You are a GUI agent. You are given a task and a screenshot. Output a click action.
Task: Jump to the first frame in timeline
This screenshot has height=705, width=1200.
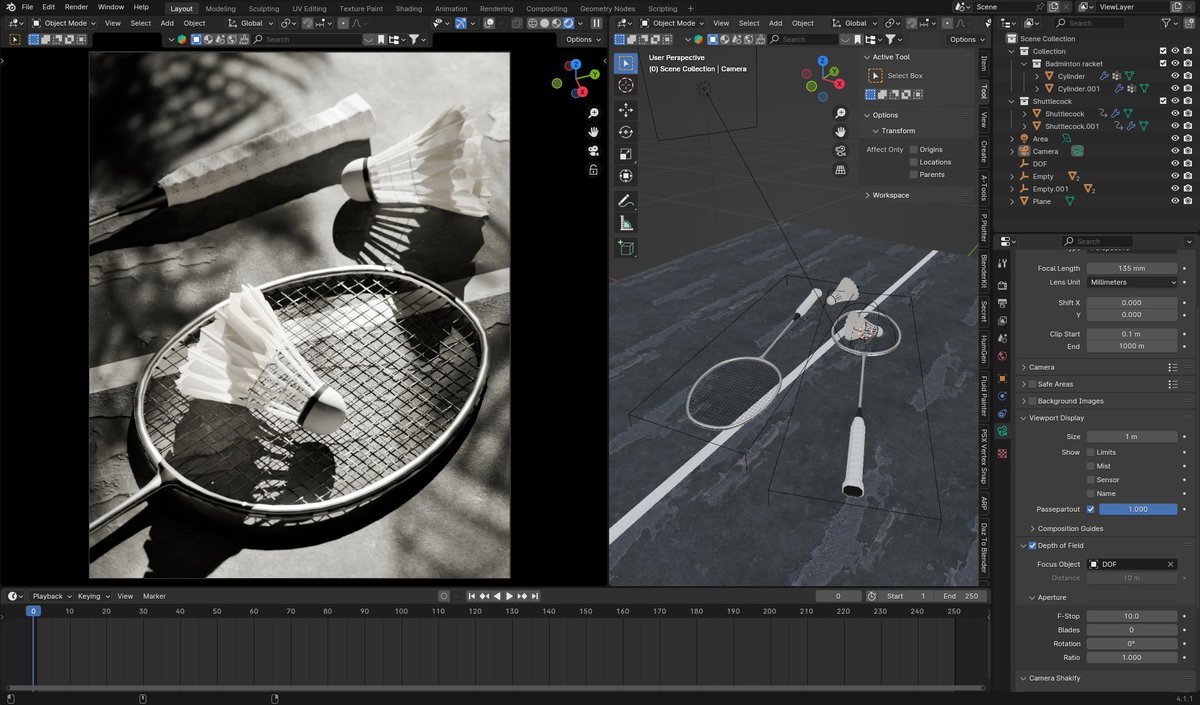coord(471,596)
